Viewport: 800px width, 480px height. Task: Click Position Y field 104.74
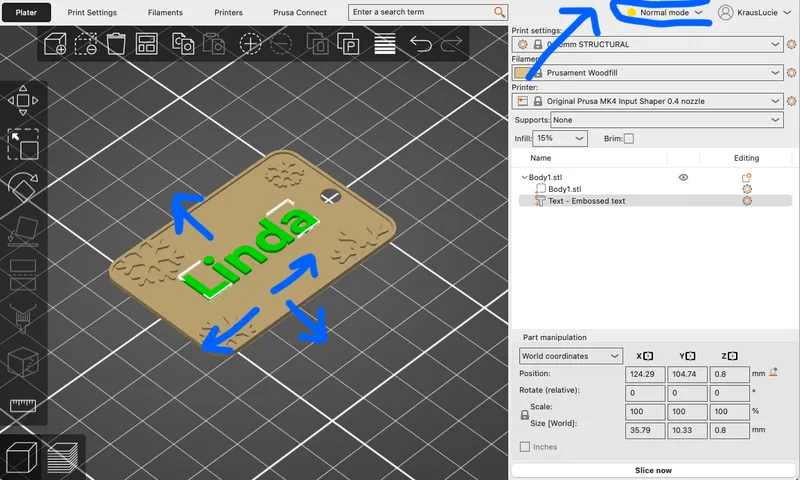[687, 374]
